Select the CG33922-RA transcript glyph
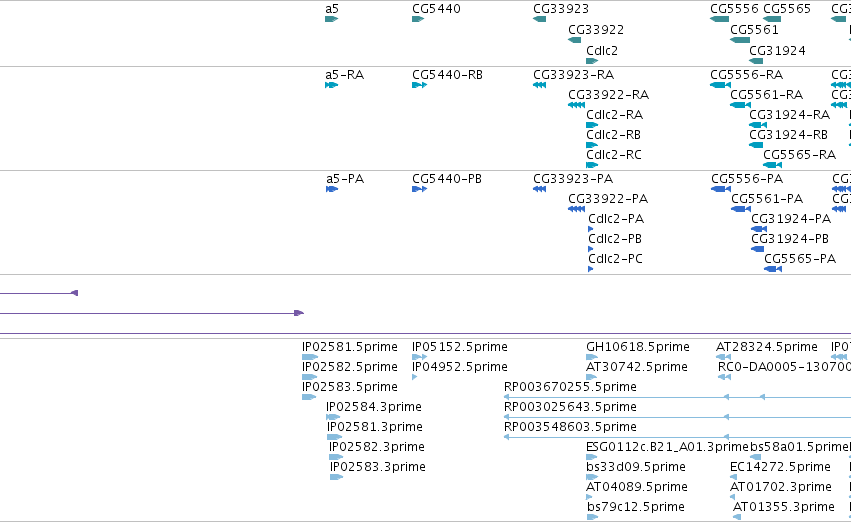The image size is (851, 522). pyautogui.click(x=576, y=105)
